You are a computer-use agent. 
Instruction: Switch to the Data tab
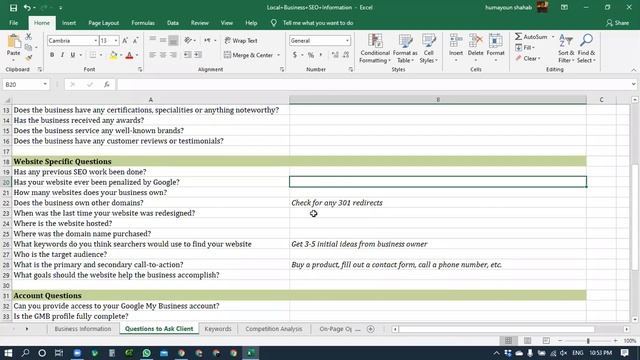pyautogui.click(x=173, y=23)
